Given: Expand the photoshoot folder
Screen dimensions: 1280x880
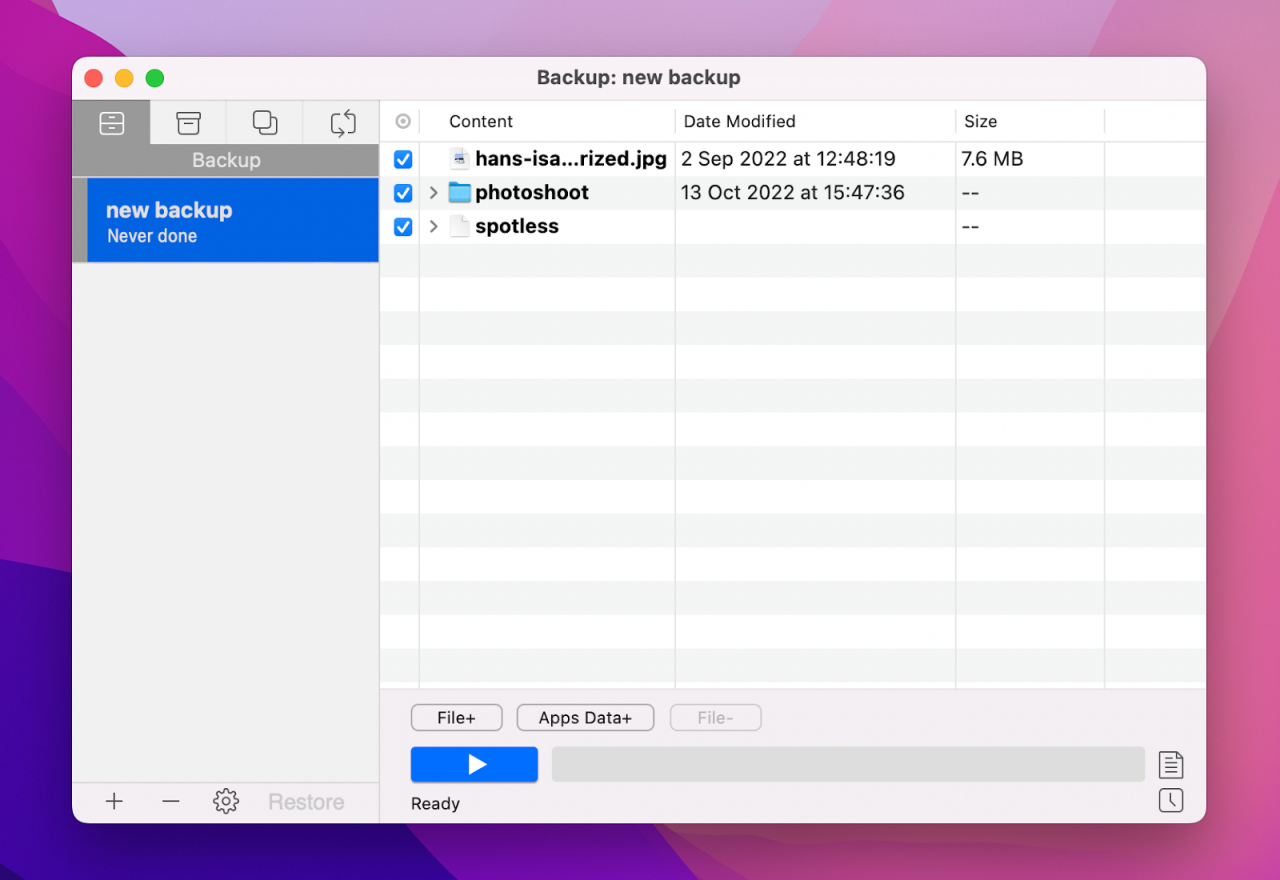Looking at the screenshot, I should [433, 193].
